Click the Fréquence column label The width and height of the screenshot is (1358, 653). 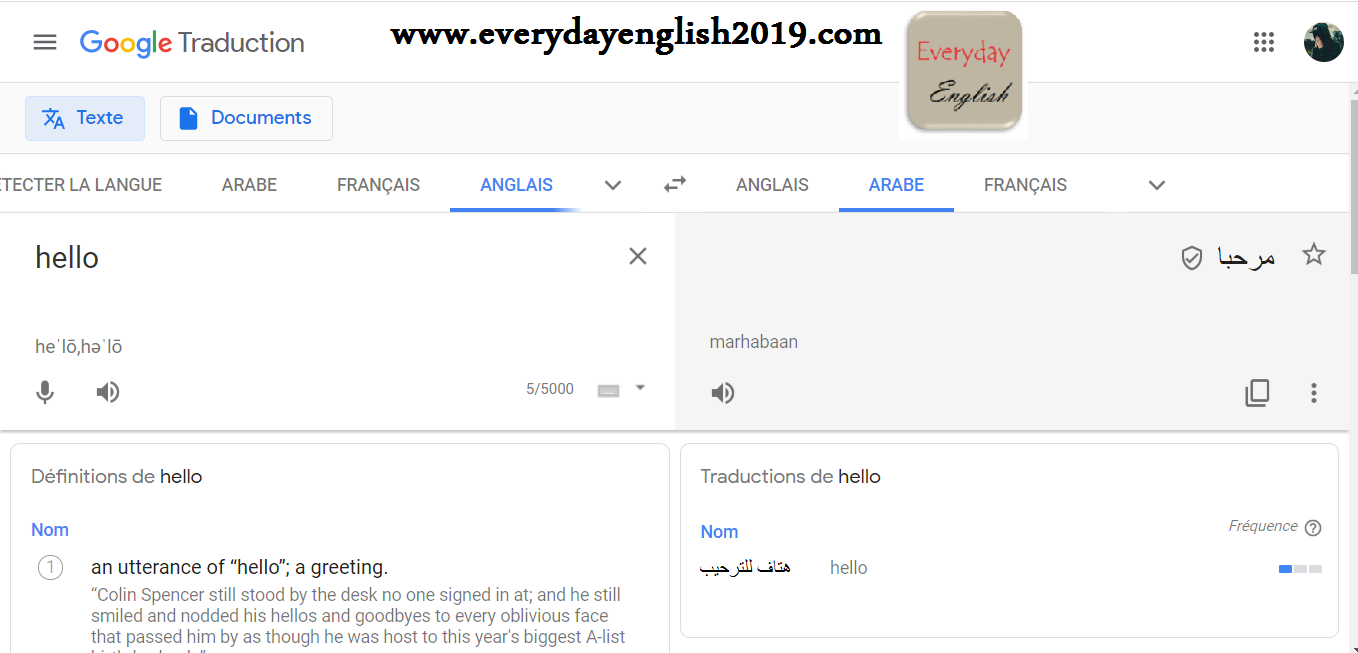tap(1263, 527)
